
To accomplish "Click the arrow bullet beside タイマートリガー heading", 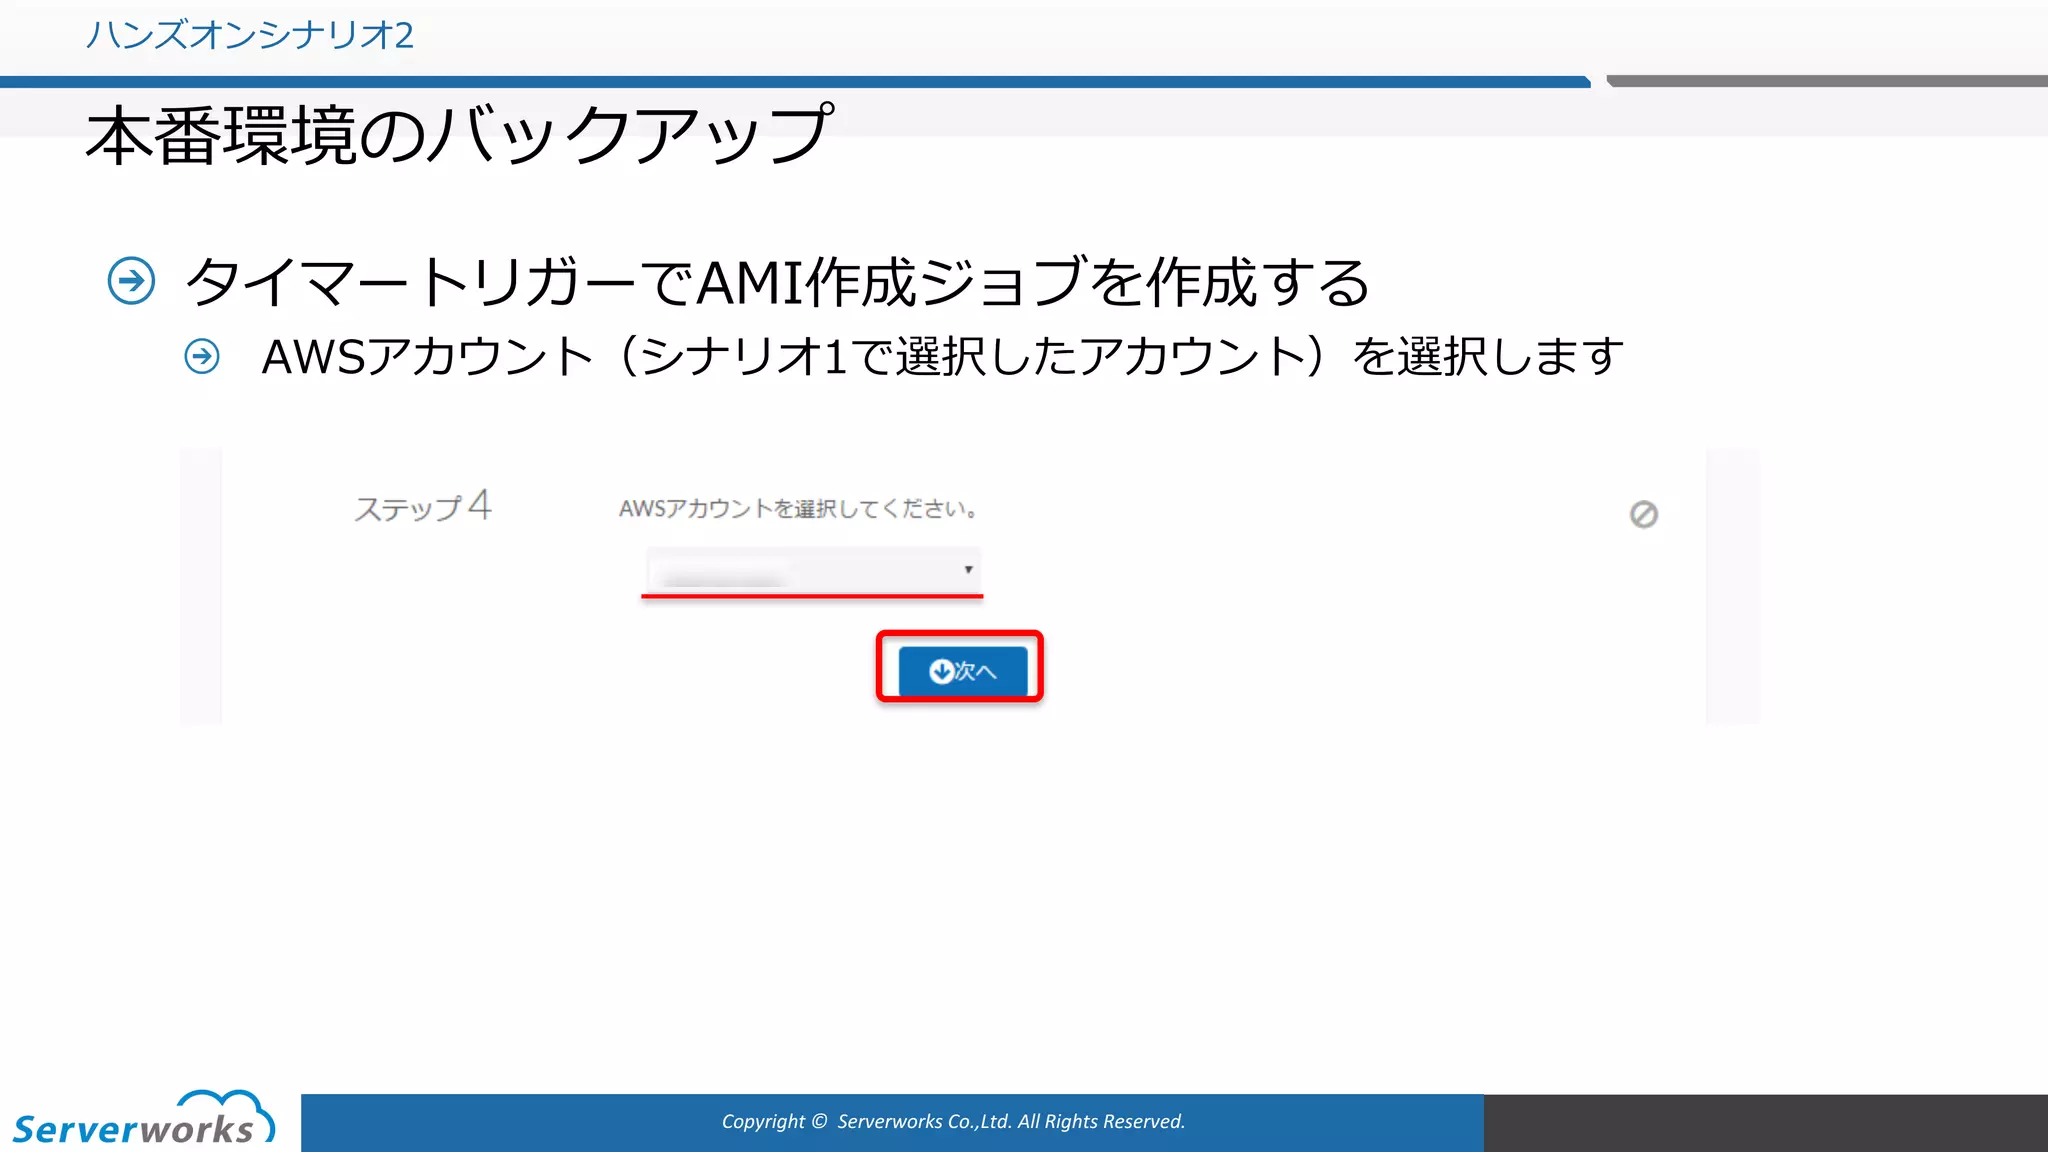I will 131,280.
